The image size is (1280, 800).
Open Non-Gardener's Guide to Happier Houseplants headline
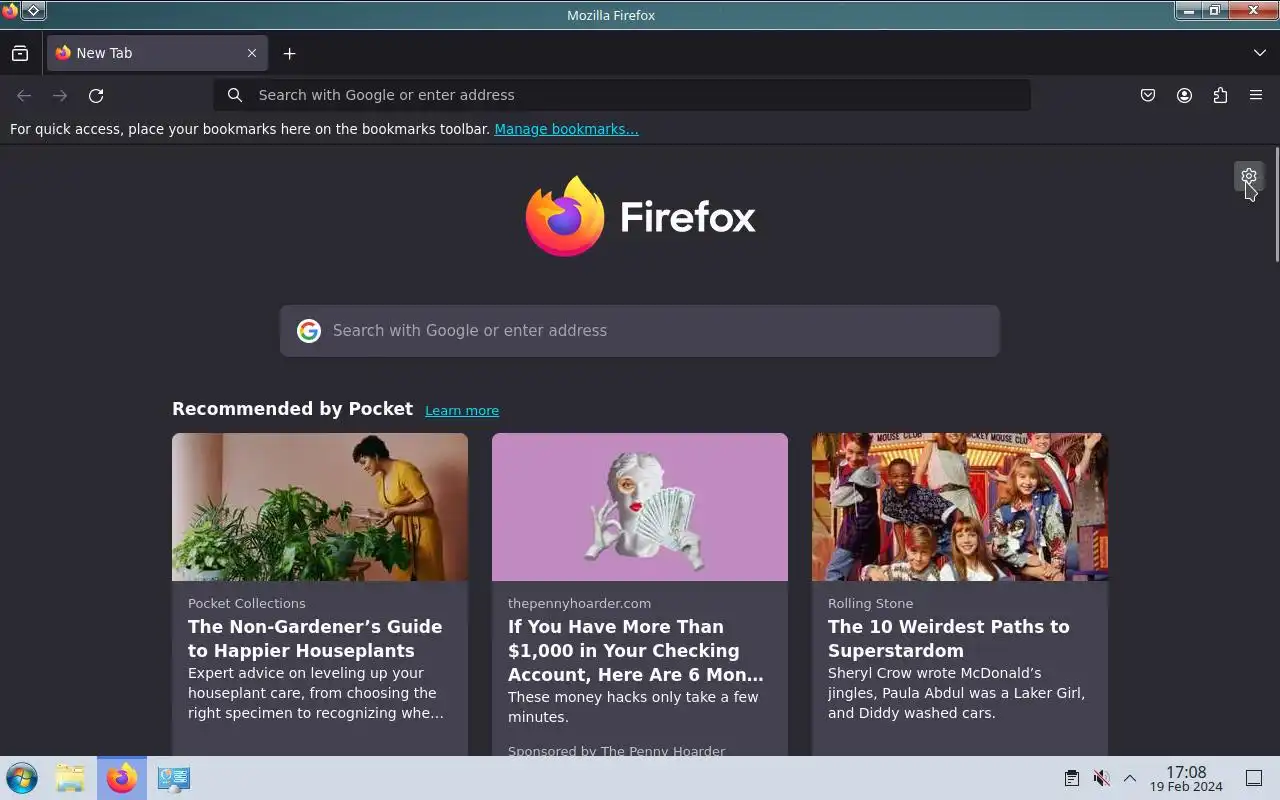coord(315,638)
